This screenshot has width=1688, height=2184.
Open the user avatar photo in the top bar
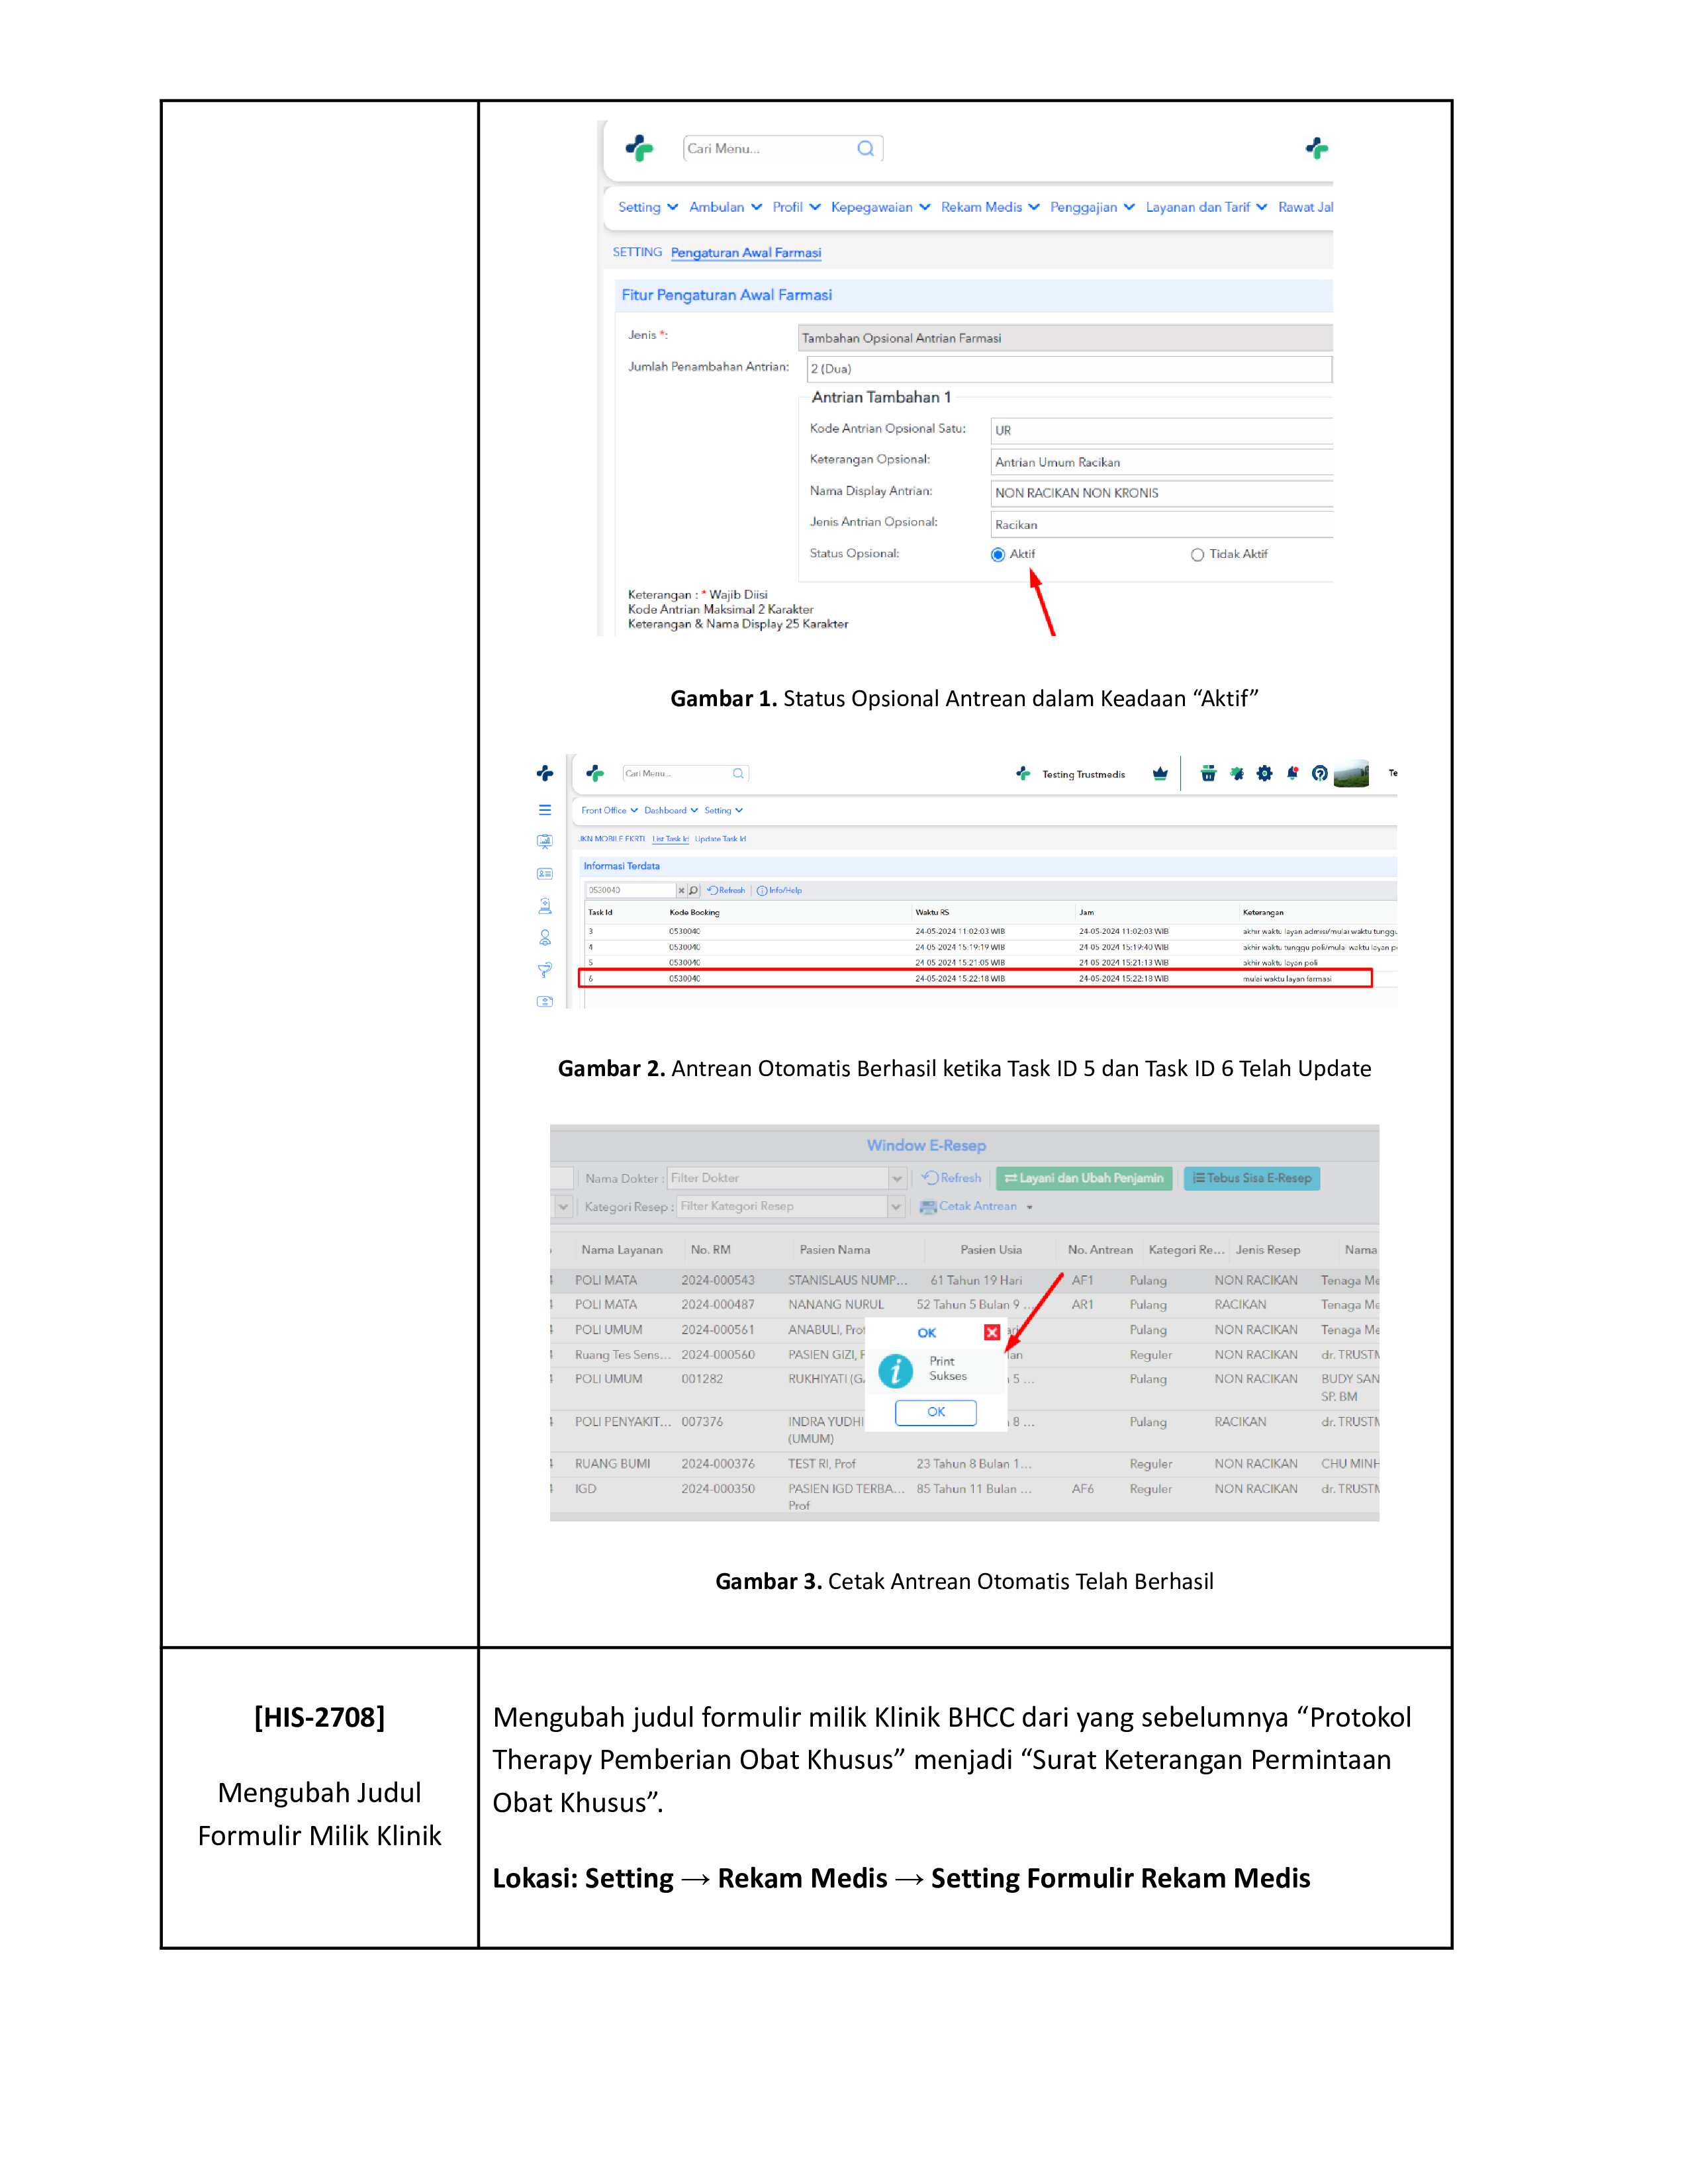1351,774
